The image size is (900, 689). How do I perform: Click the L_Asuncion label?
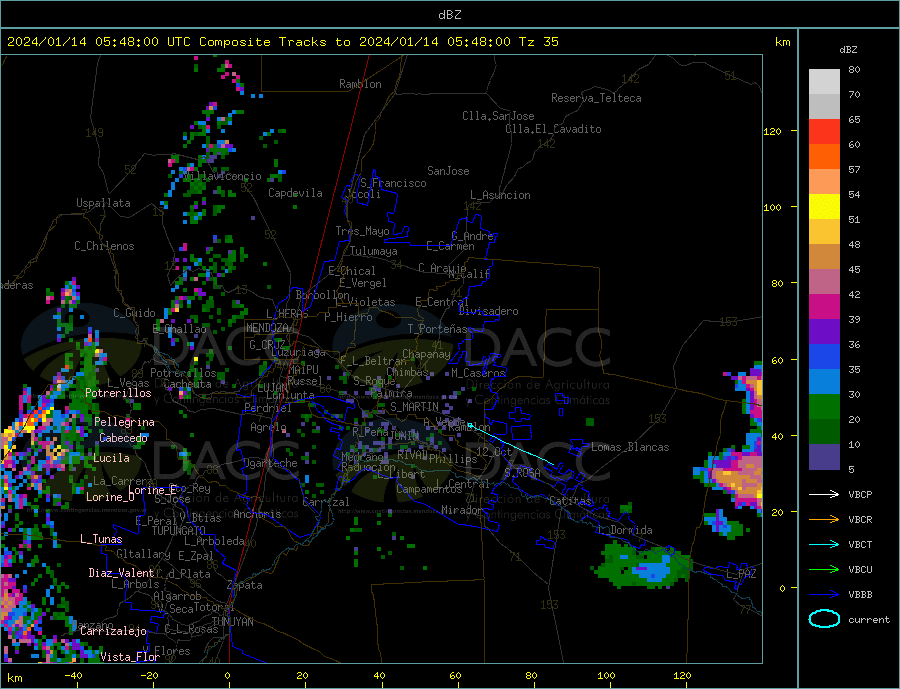click(x=501, y=195)
